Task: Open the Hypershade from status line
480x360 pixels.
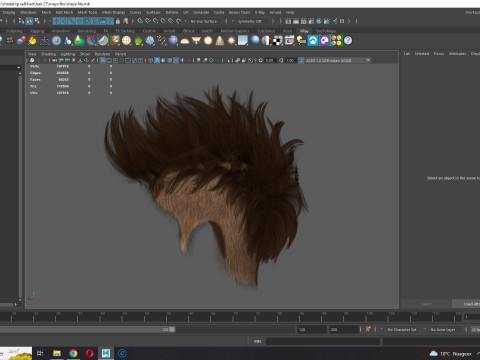Action: tap(319, 21)
